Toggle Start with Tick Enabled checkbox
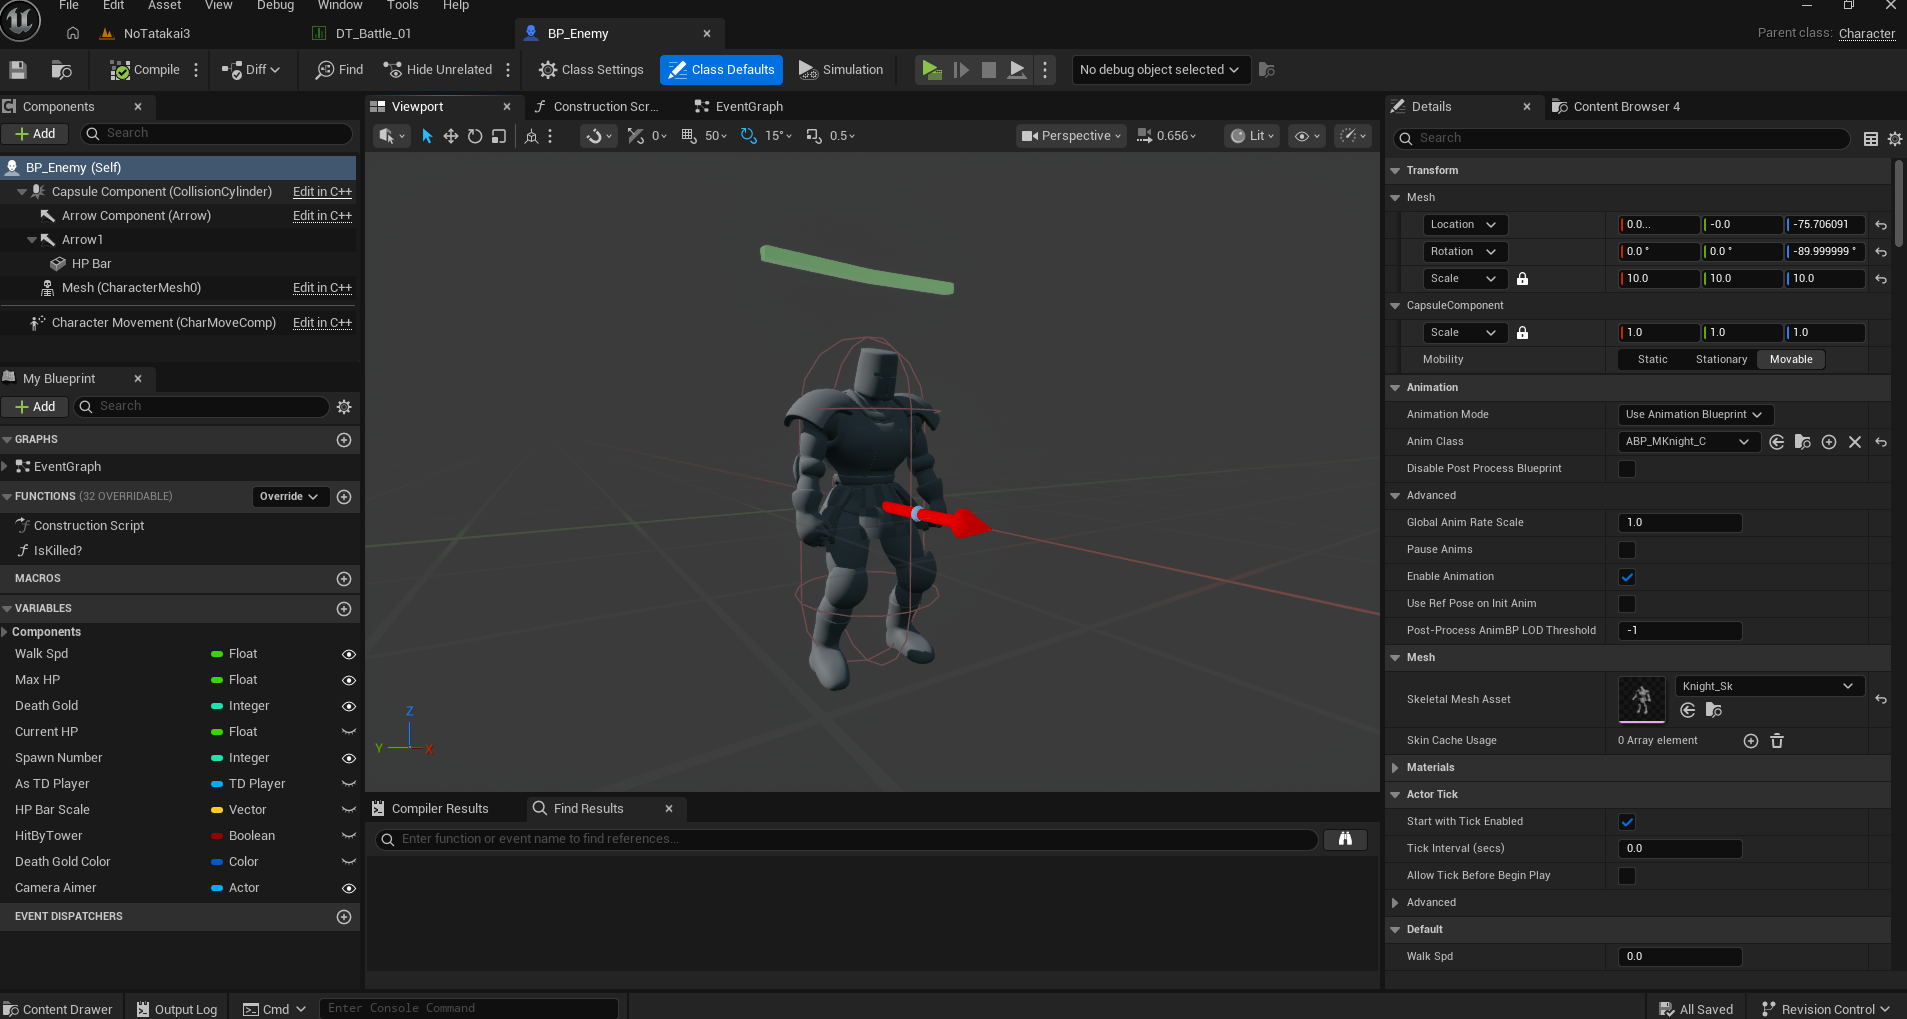This screenshot has height=1019, width=1907. 1627,822
